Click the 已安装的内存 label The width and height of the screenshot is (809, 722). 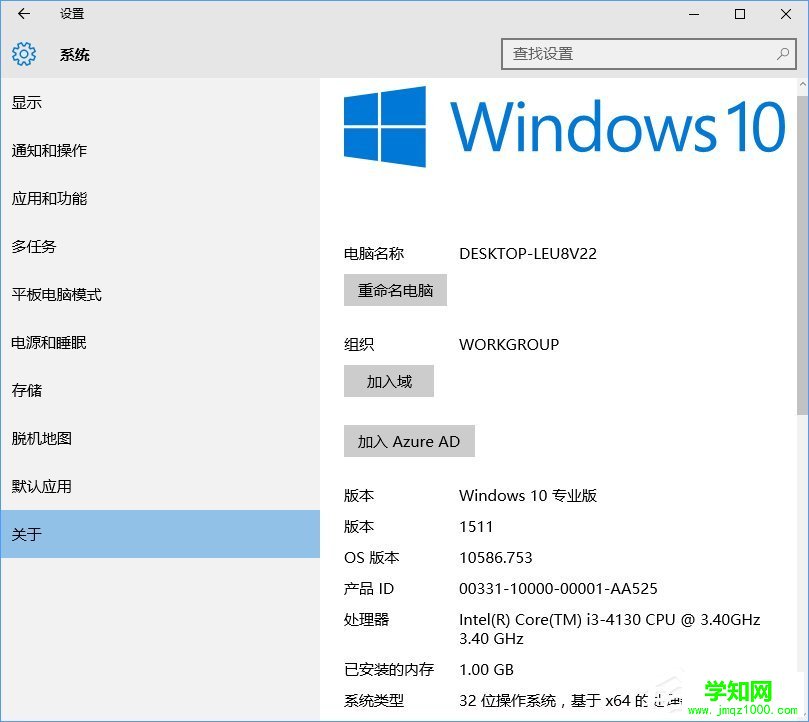[389, 670]
